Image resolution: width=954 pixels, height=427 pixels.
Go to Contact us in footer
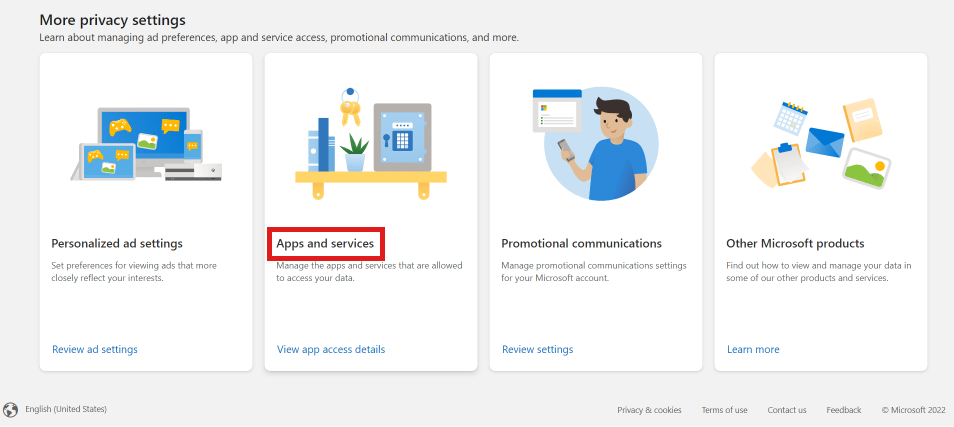pos(787,410)
